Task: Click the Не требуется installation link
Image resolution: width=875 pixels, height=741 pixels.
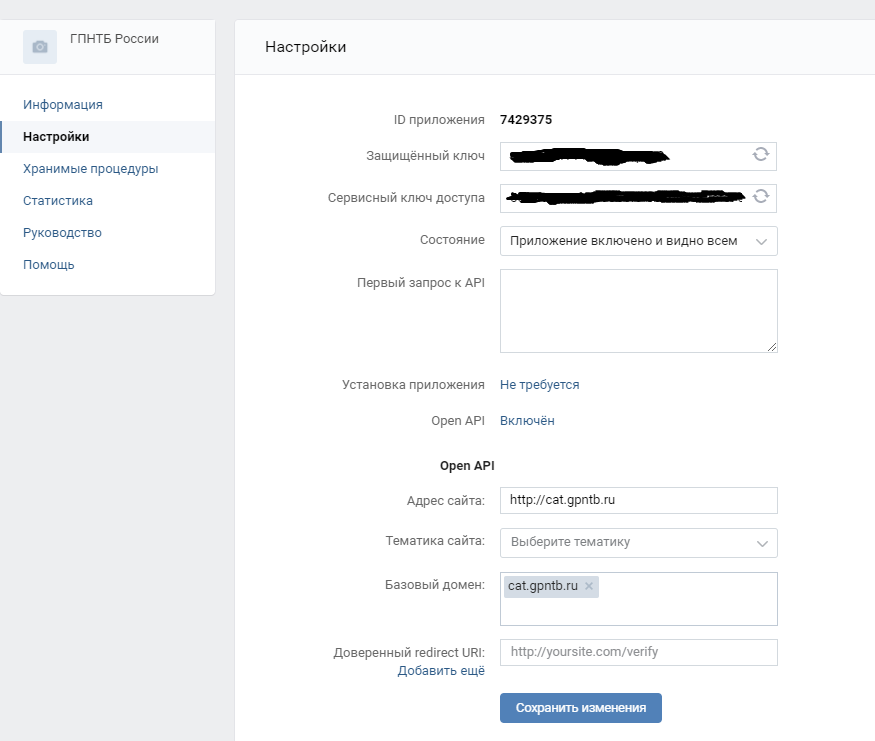Action: 539,385
